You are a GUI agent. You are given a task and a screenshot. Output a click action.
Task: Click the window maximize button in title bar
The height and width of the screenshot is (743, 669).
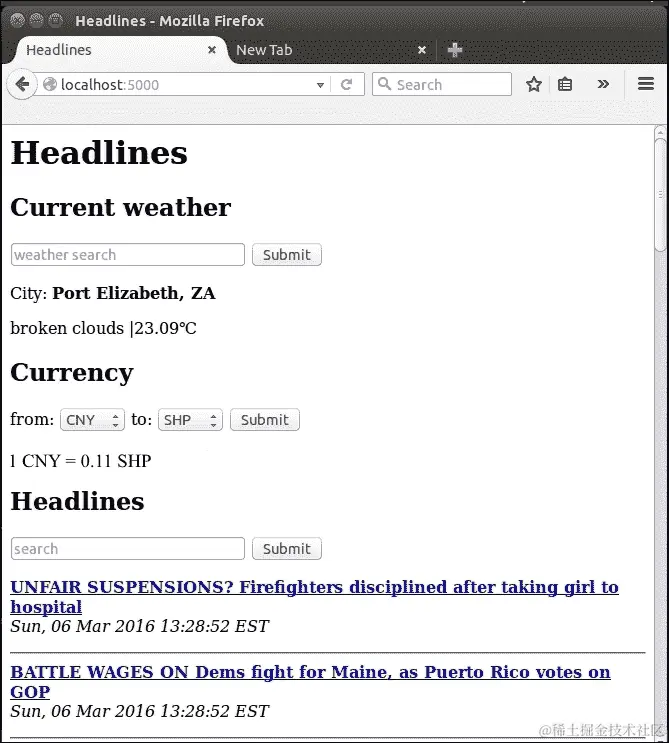tap(55, 20)
